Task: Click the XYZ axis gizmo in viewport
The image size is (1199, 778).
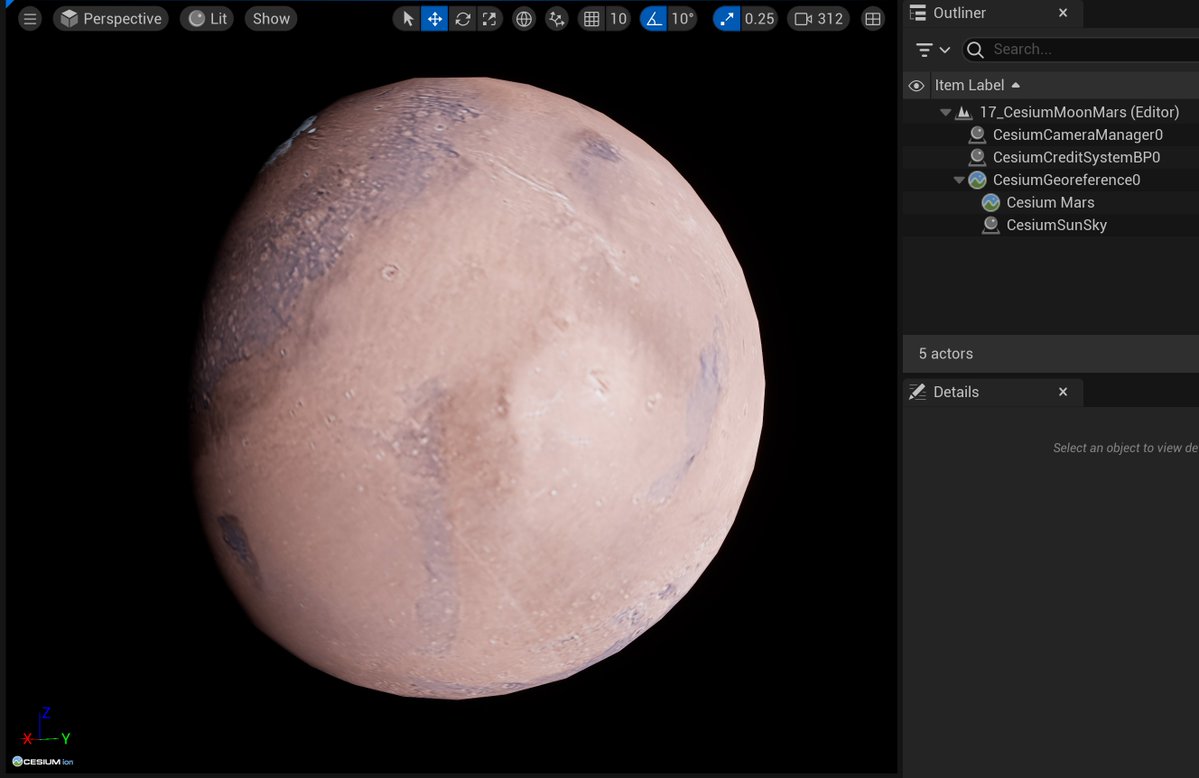Action: 46,728
